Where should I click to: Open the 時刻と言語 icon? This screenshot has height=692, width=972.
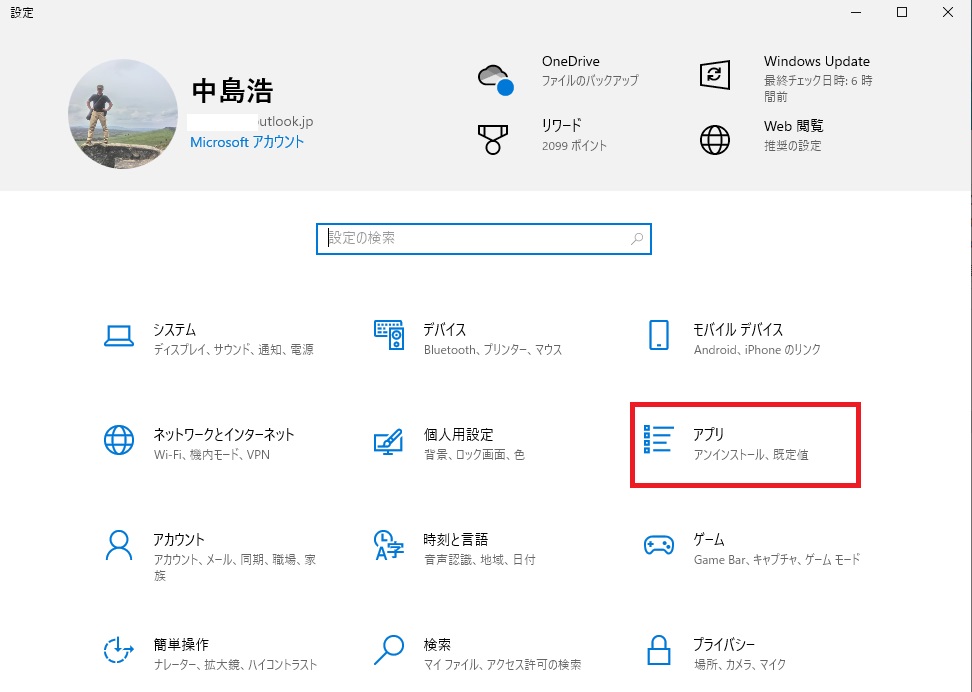[388, 546]
